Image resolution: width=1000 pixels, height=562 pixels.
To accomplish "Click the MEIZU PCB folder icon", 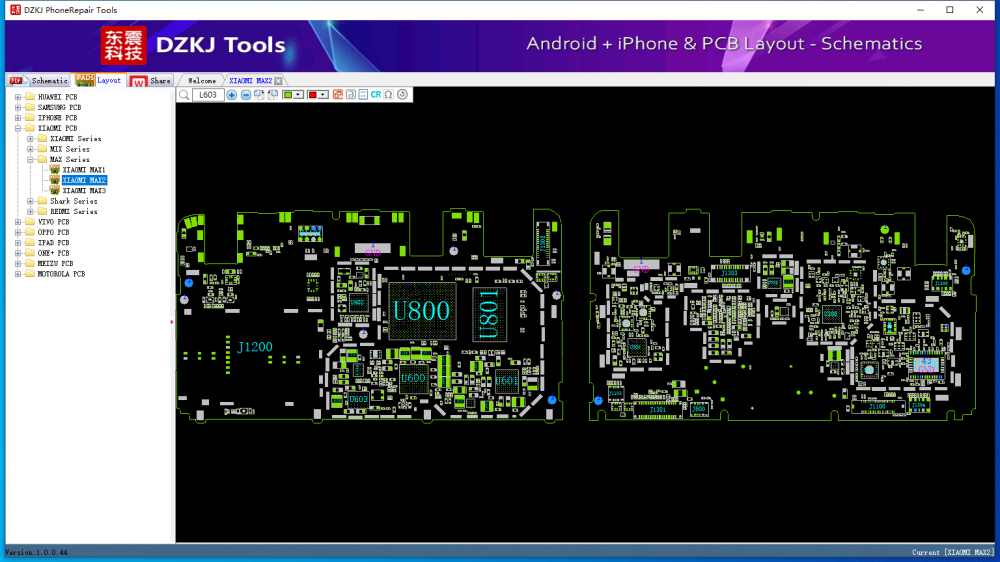I will pos(29,263).
